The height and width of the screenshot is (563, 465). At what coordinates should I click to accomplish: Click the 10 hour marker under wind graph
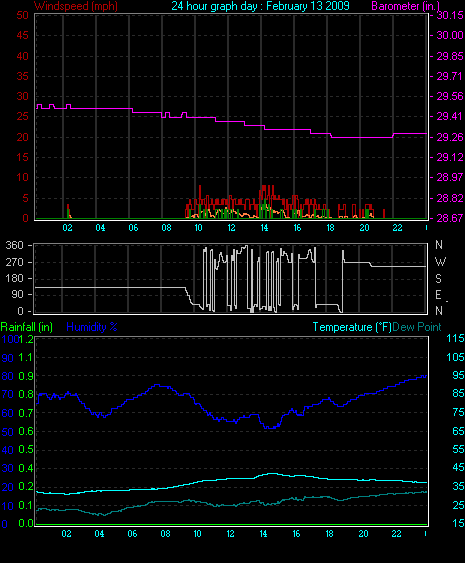(x=198, y=228)
